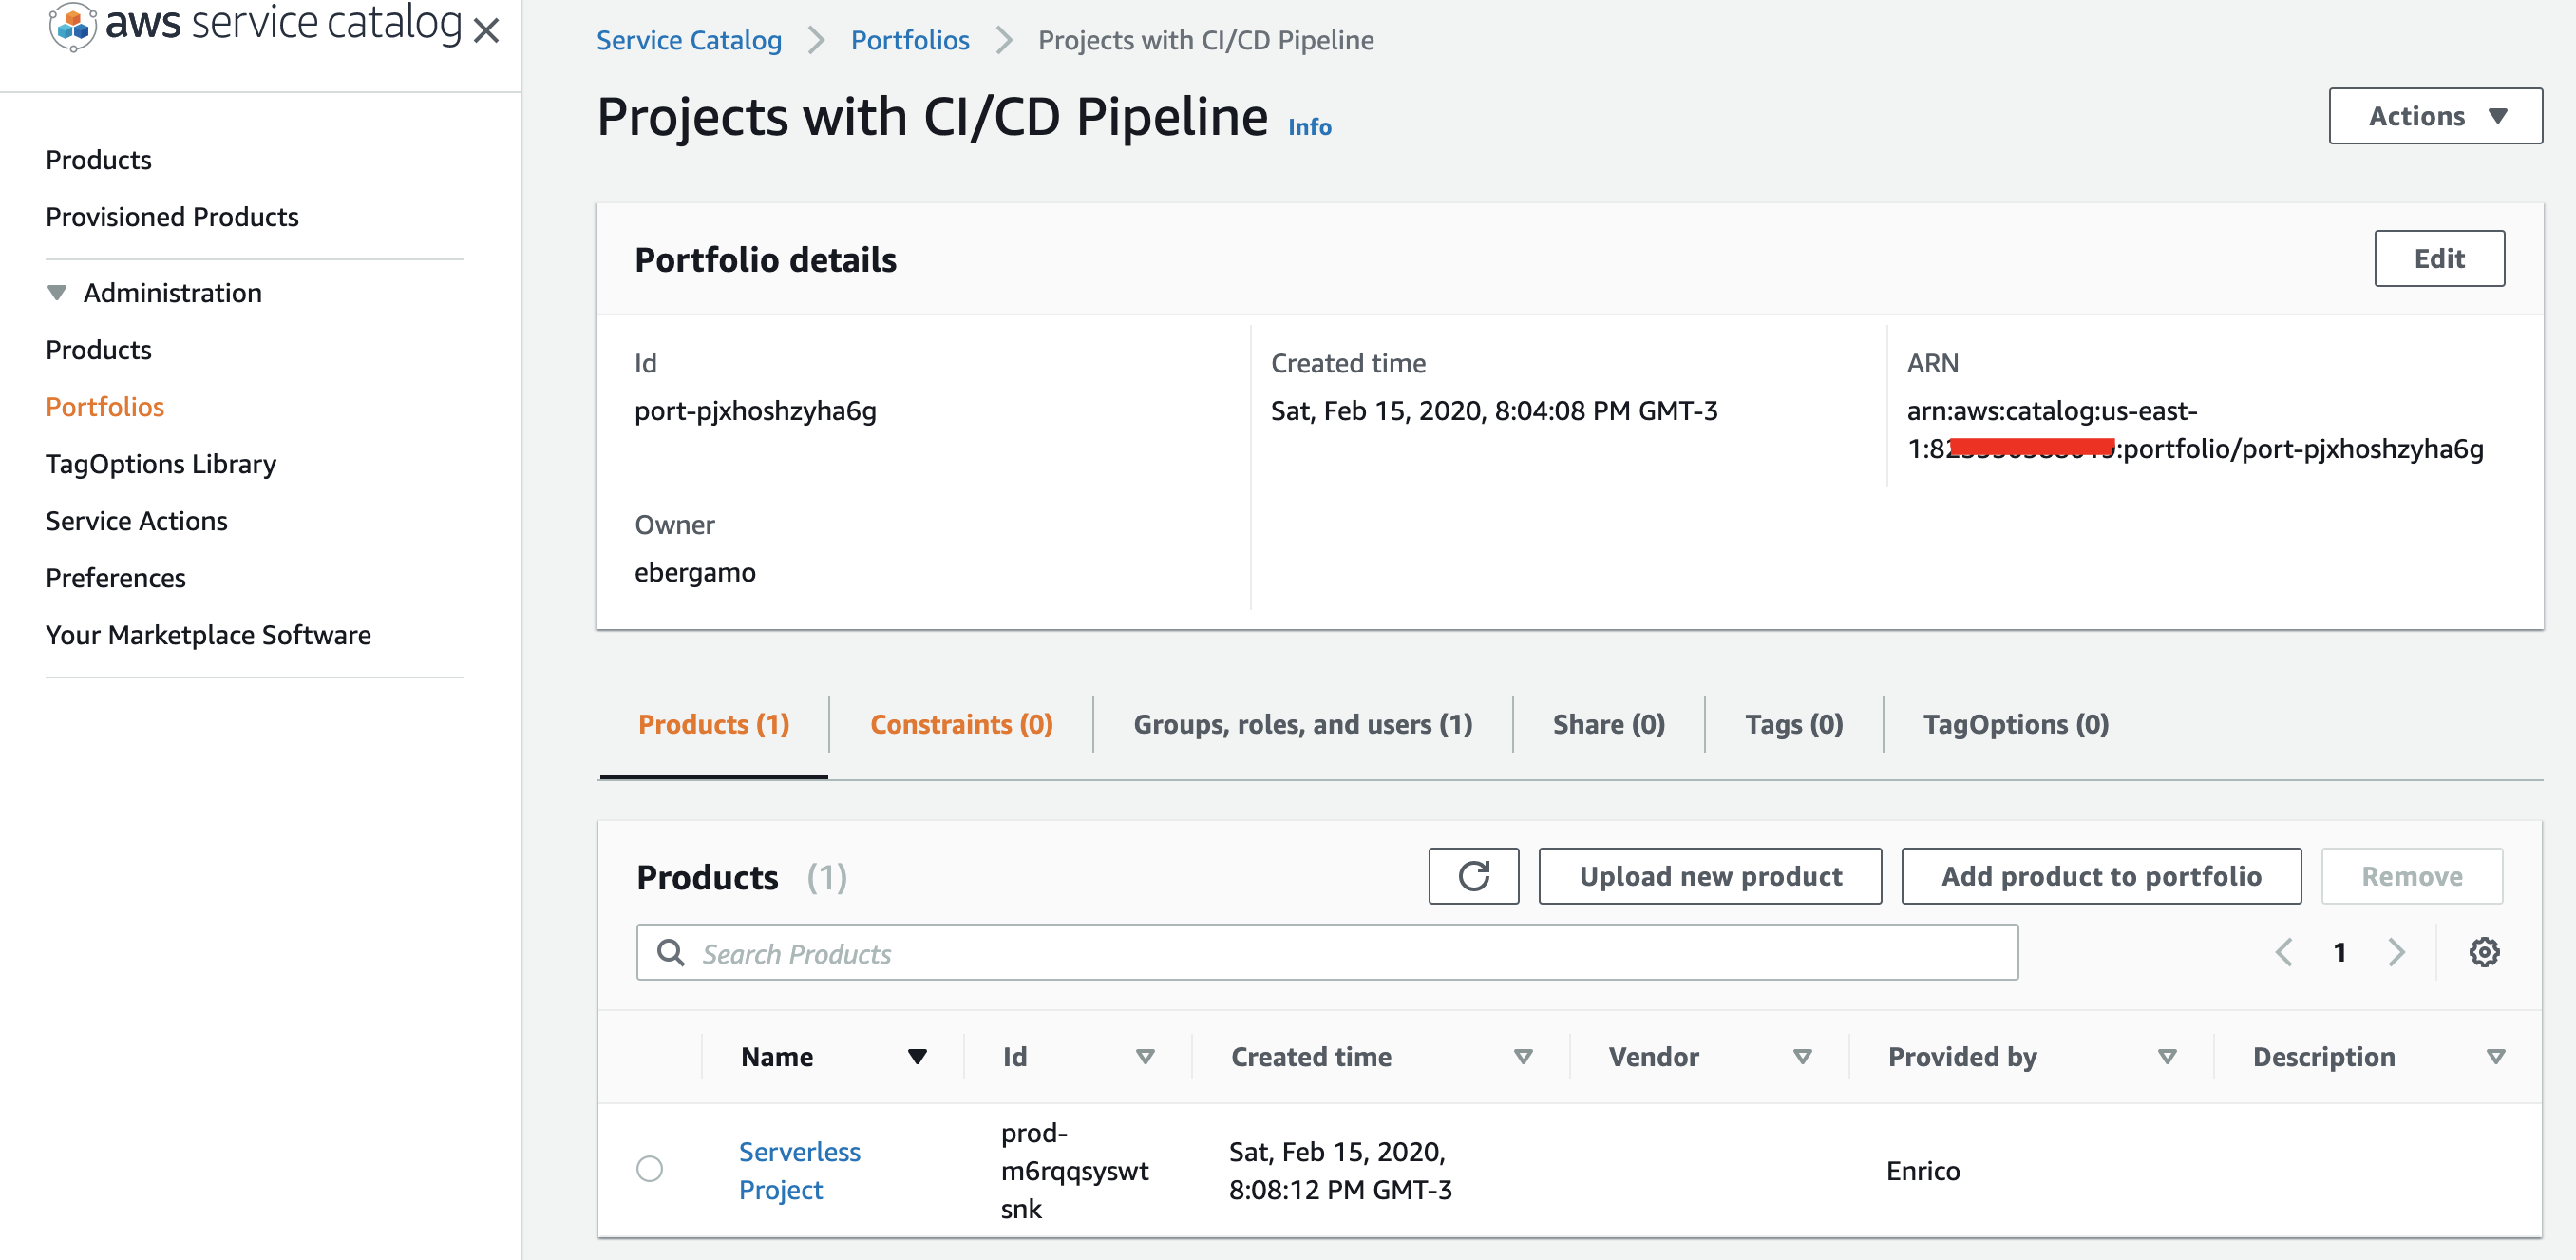Click Edit in Portfolio details
2576x1260 pixels.
2439,258
